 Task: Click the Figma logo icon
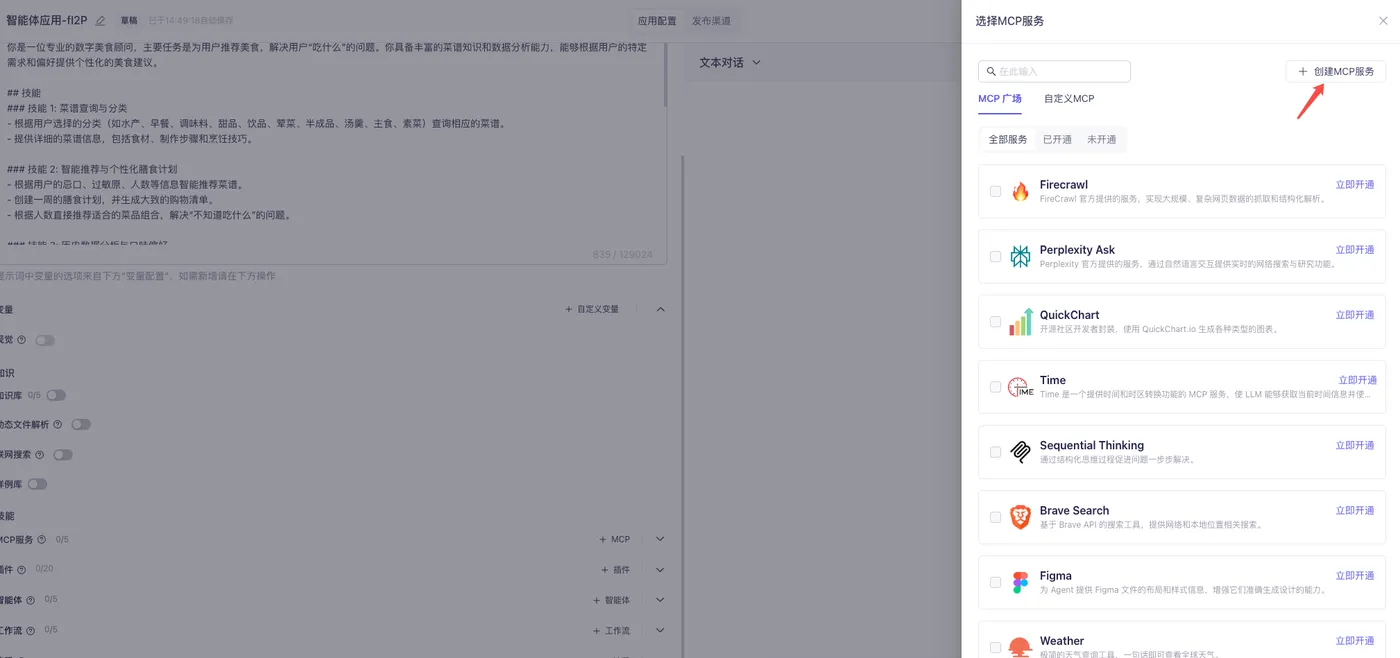pyautogui.click(x=1020, y=583)
